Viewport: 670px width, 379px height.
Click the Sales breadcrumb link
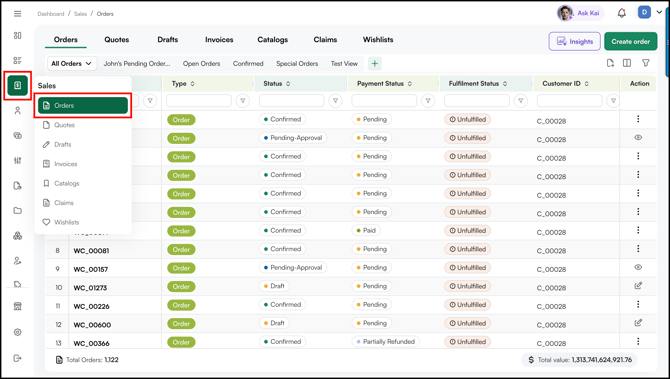click(80, 14)
